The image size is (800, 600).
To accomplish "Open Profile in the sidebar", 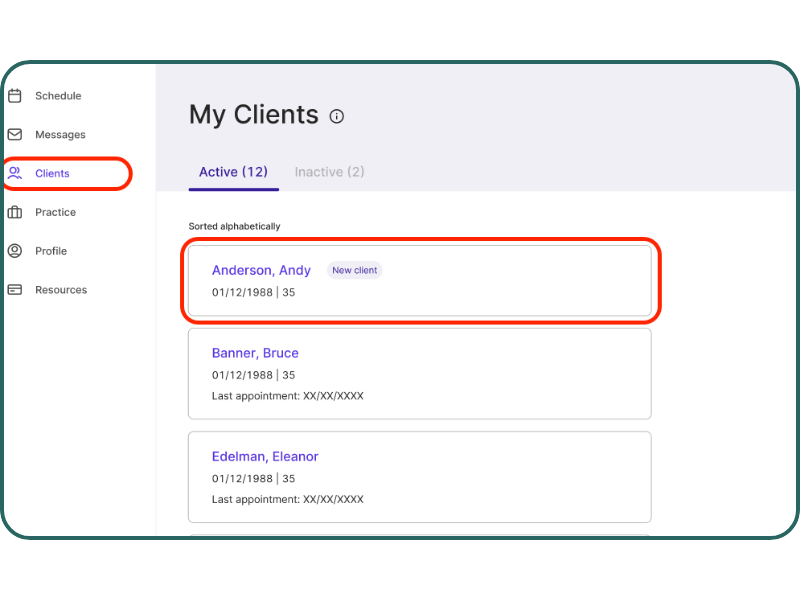I will tap(51, 251).
